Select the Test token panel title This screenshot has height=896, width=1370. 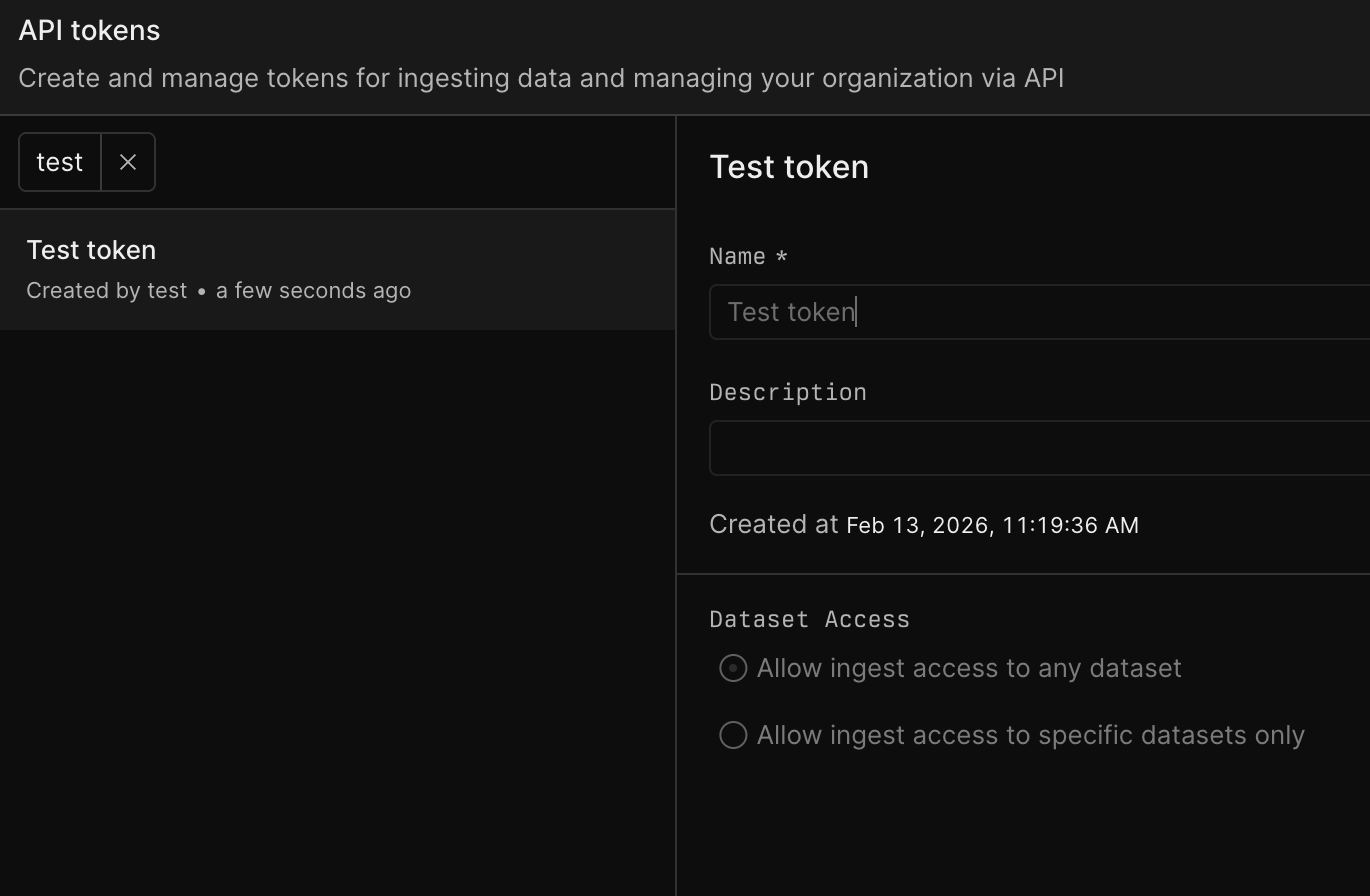[789, 166]
